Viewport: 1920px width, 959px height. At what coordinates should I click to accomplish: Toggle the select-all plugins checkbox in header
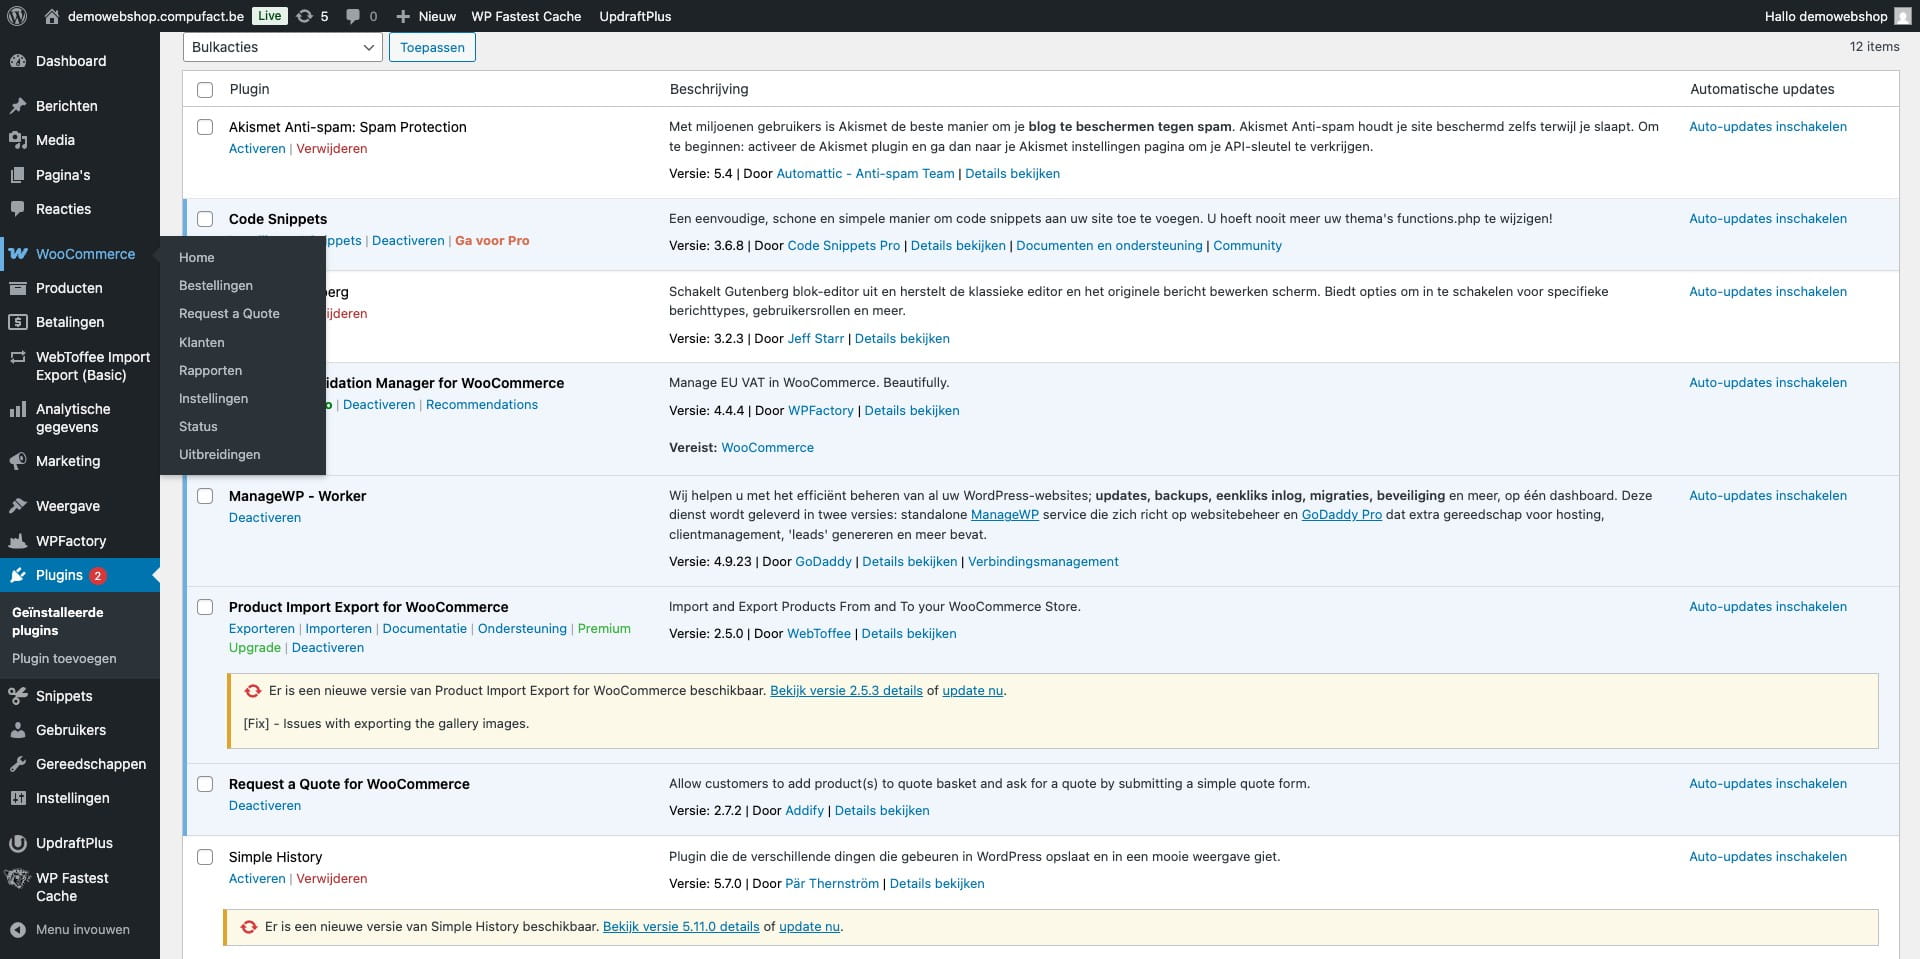205,90
